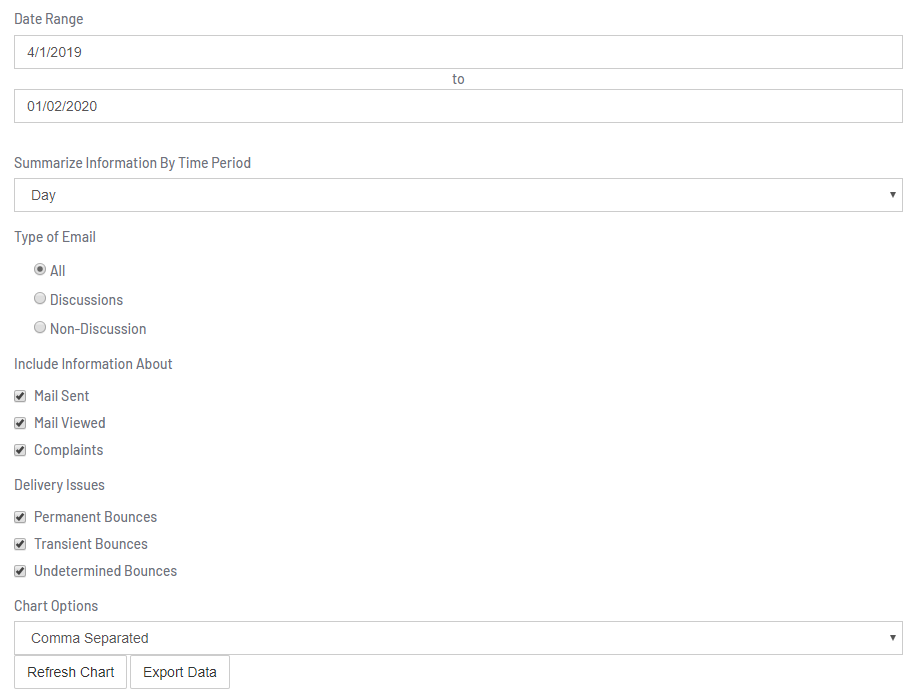Uncheck the Mail Sent checkbox
The image size is (917, 697).
coord(20,395)
